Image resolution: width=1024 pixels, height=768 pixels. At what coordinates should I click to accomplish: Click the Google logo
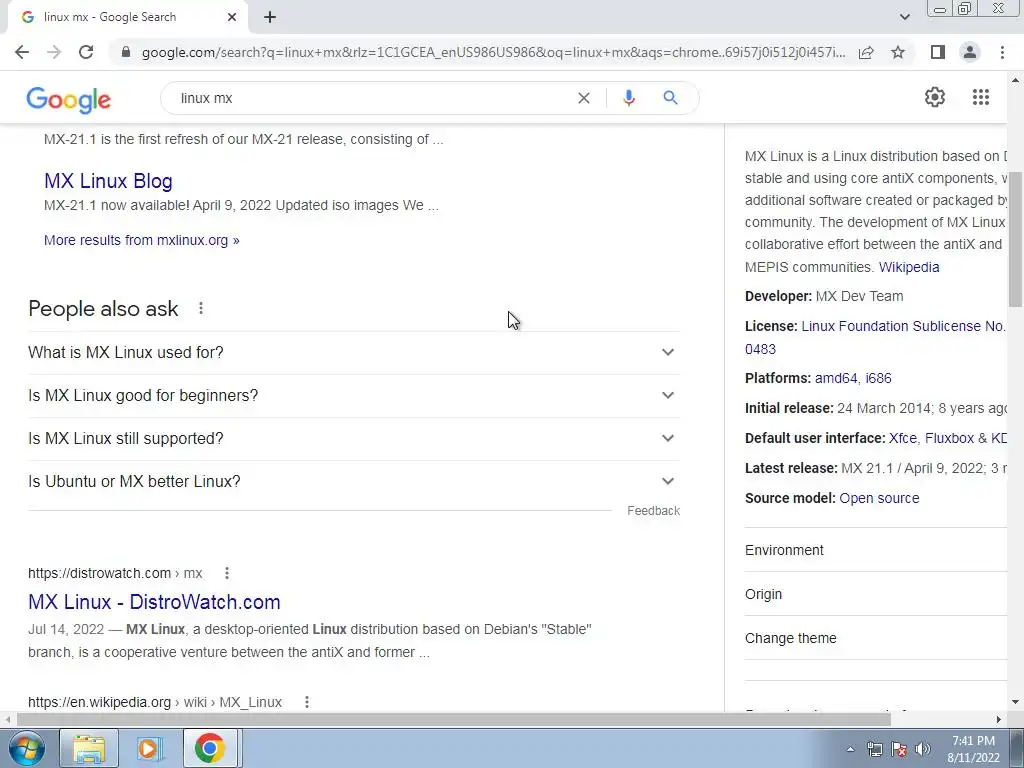tap(69, 99)
